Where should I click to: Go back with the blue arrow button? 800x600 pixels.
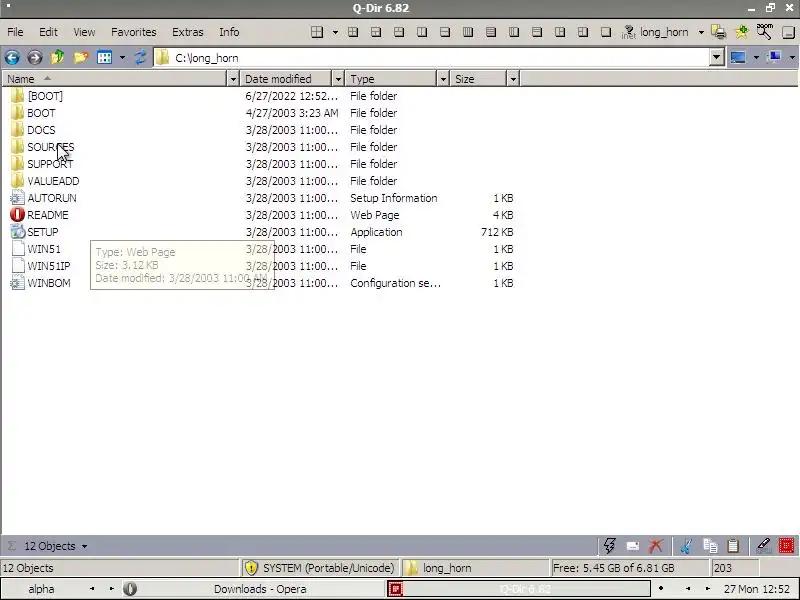(x=12, y=57)
